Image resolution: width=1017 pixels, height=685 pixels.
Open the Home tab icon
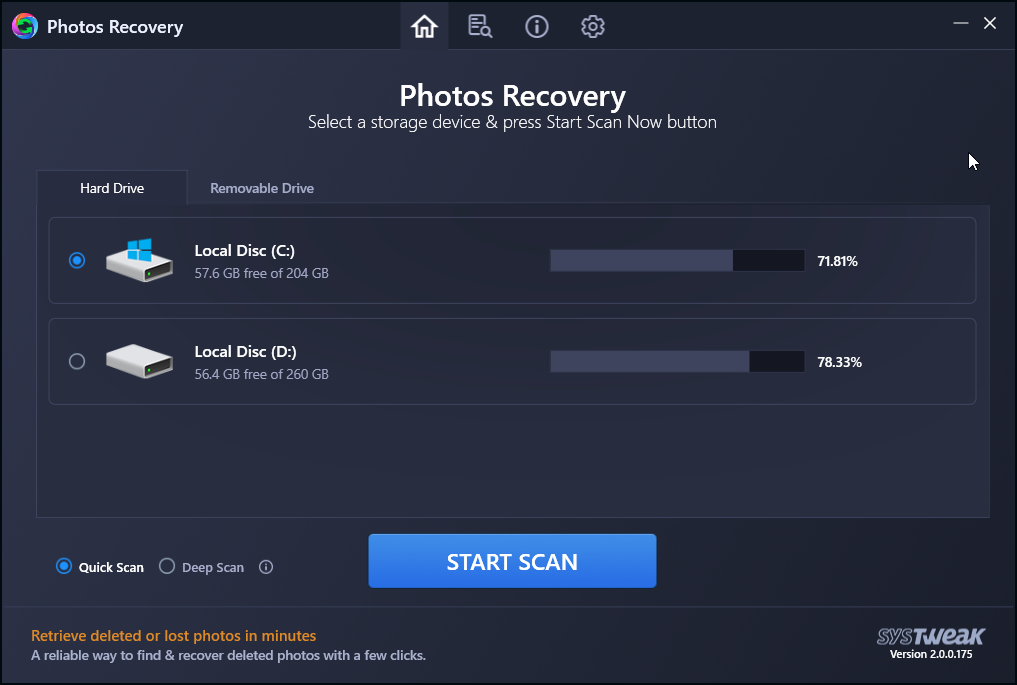424,27
